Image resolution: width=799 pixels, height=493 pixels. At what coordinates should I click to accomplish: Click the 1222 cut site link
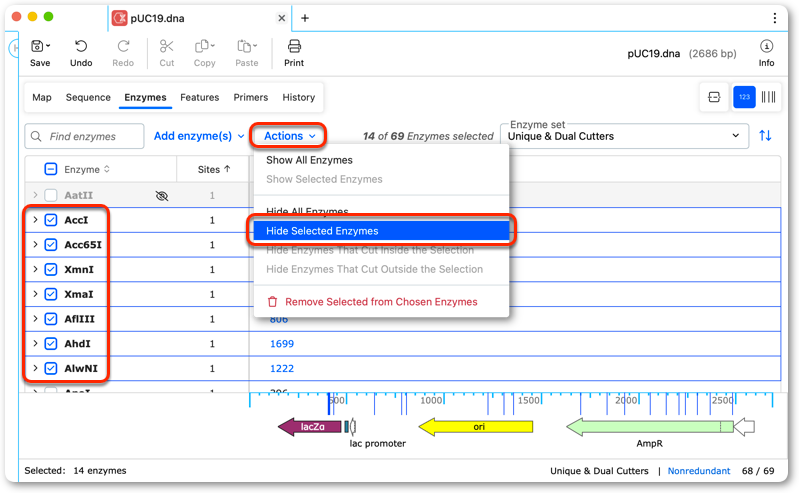(x=282, y=369)
